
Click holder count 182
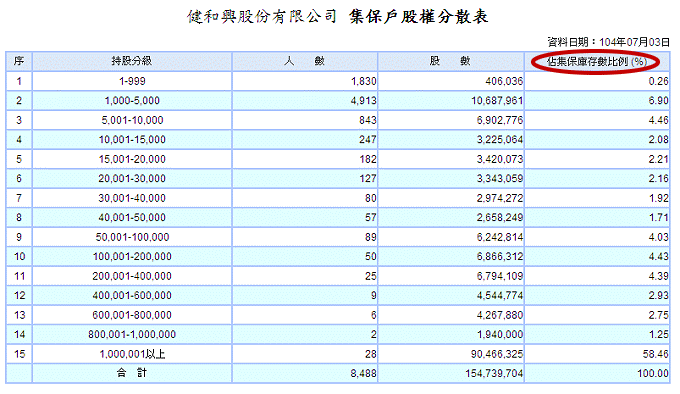click(x=368, y=159)
